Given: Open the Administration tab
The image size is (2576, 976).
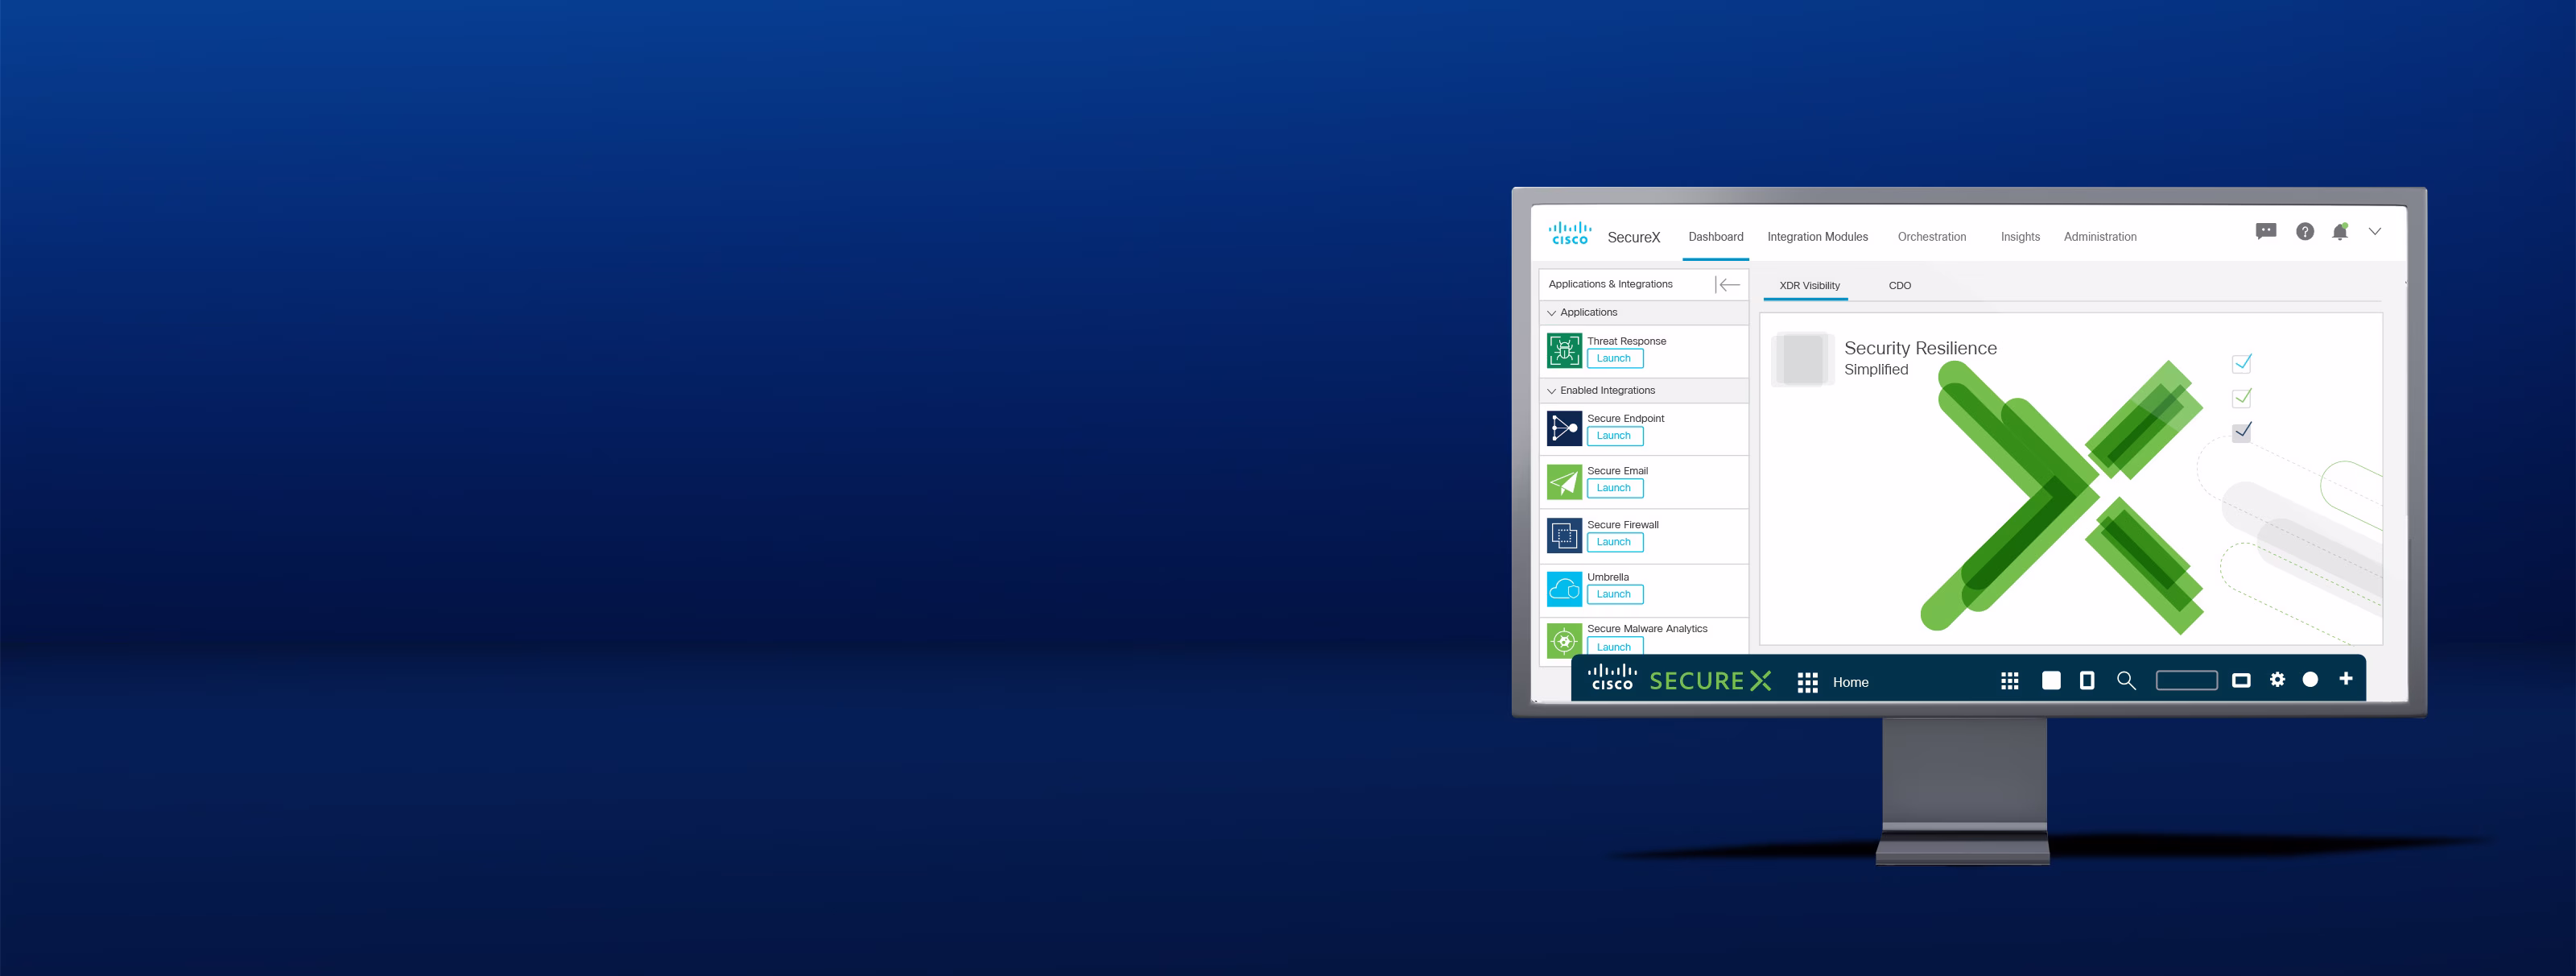Looking at the screenshot, I should tap(2100, 237).
